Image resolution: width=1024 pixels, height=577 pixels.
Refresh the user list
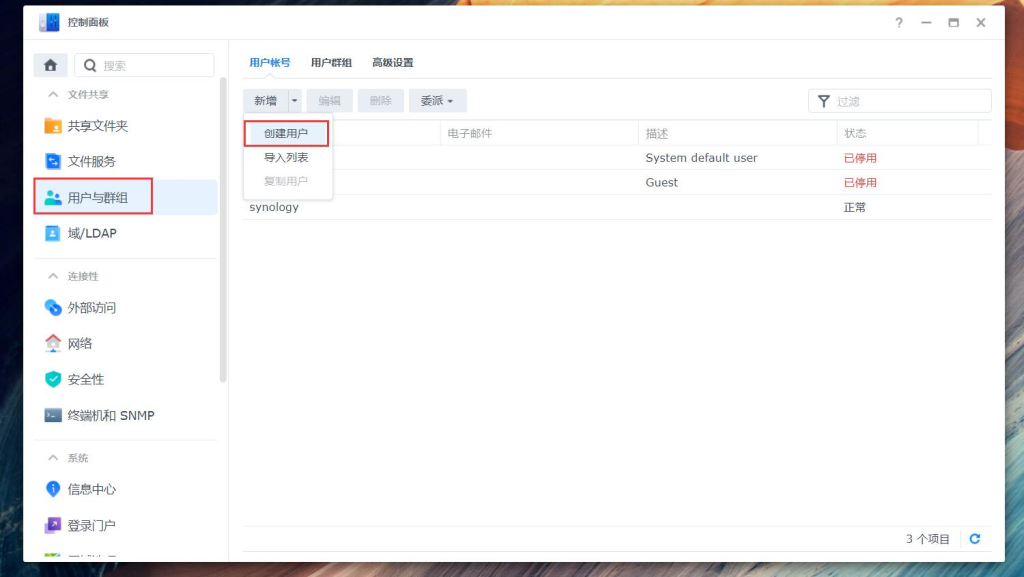tap(974, 538)
